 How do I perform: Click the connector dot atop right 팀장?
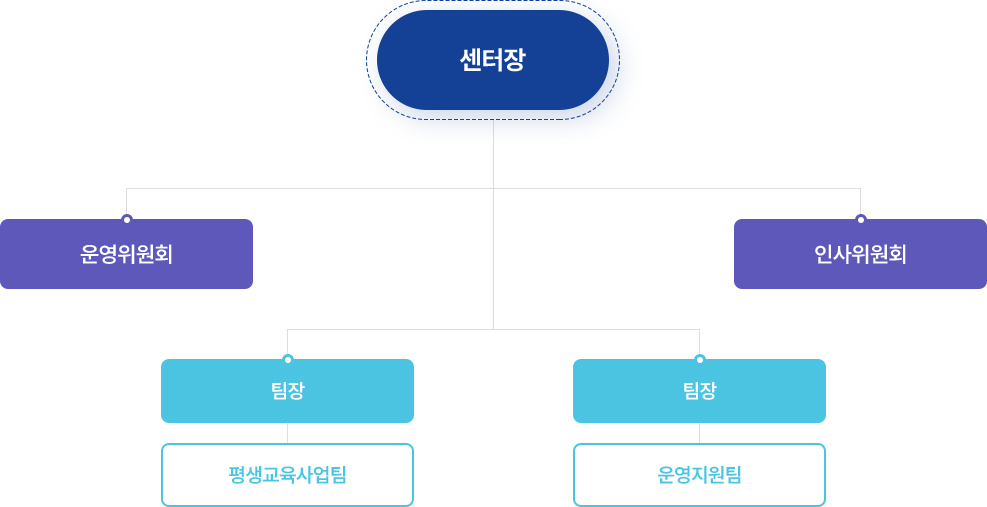699,359
